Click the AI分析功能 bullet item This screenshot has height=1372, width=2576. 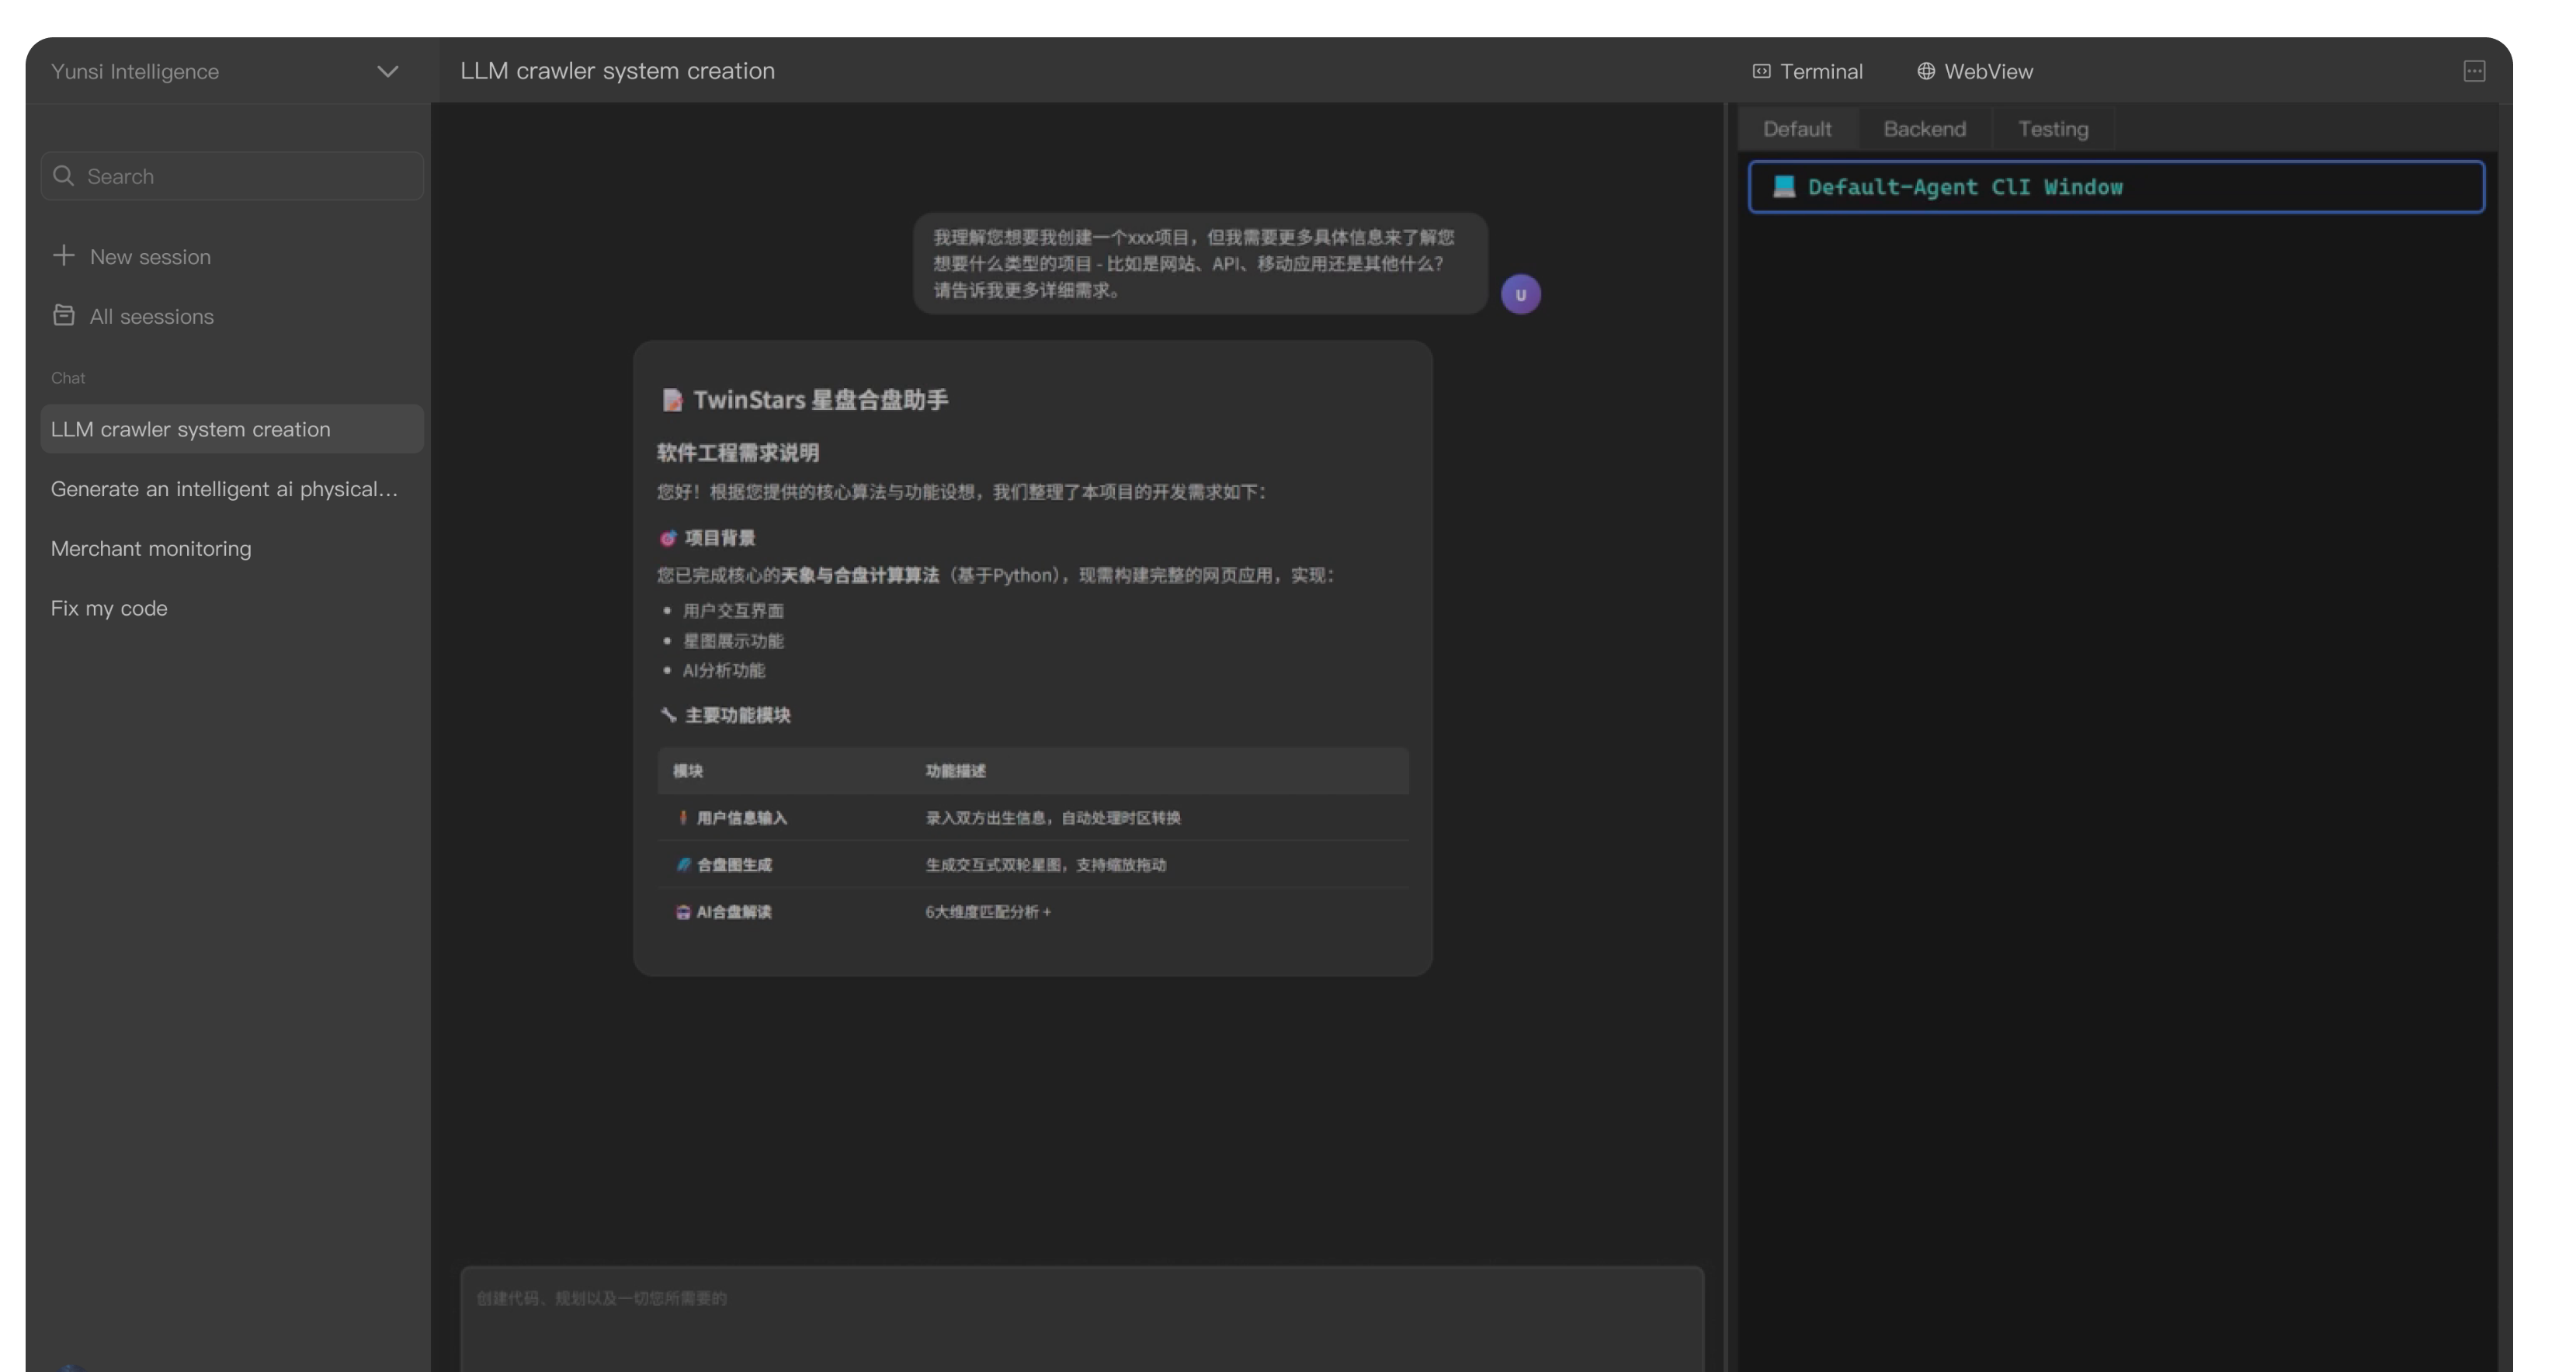pyautogui.click(x=724, y=670)
